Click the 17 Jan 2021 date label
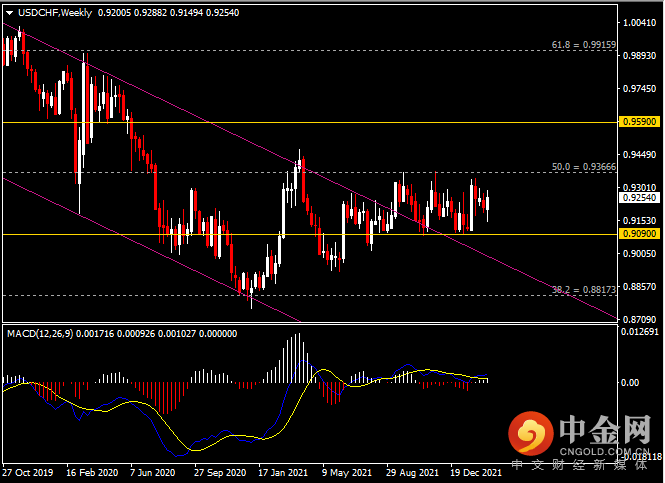This screenshot has width=665, height=483. click(283, 472)
